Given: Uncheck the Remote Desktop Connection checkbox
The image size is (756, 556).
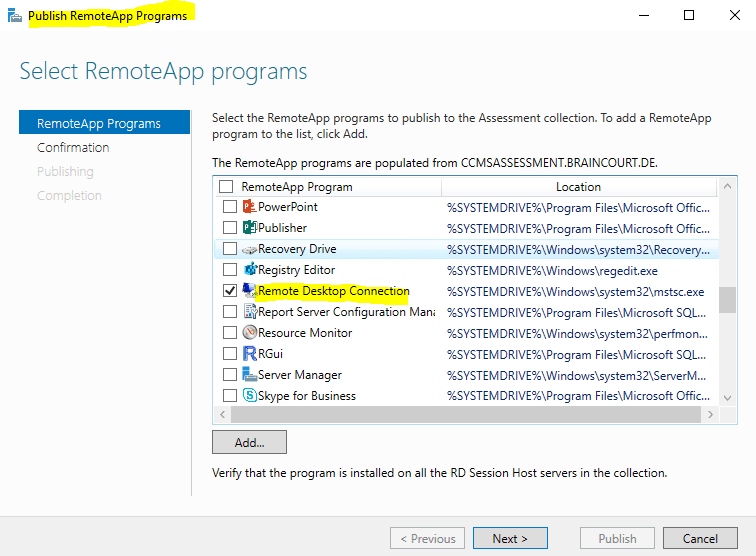Looking at the screenshot, I should point(230,291).
